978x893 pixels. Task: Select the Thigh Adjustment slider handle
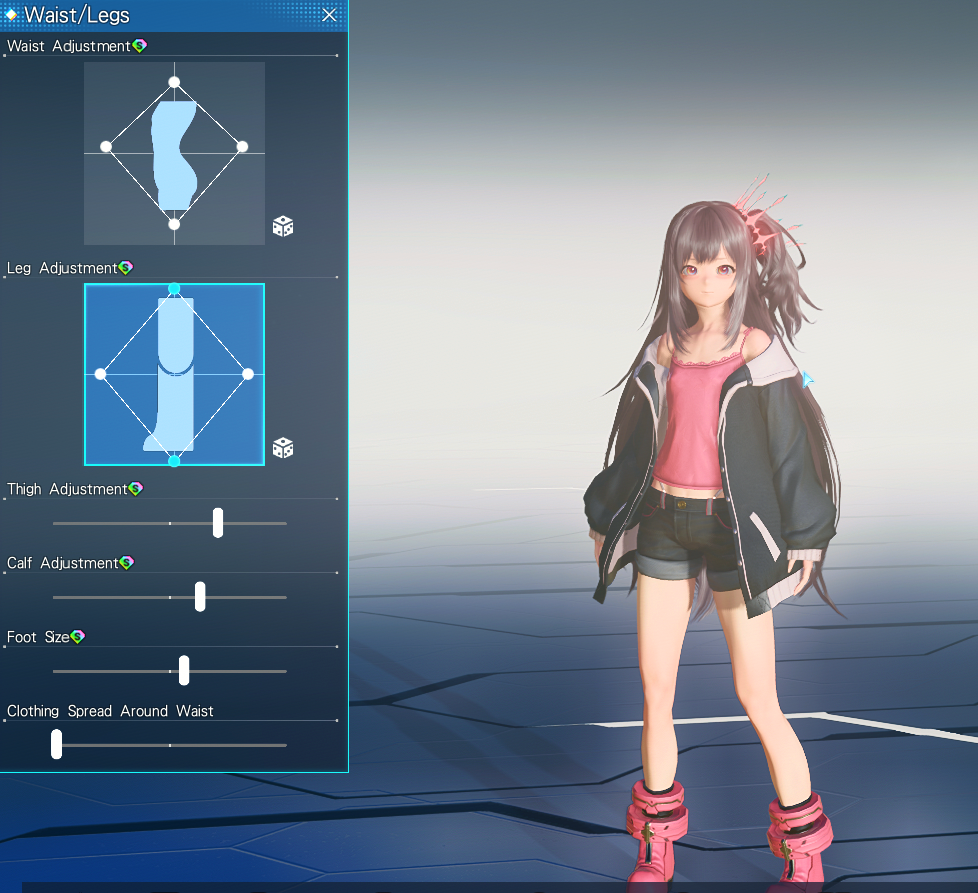coord(218,523)
